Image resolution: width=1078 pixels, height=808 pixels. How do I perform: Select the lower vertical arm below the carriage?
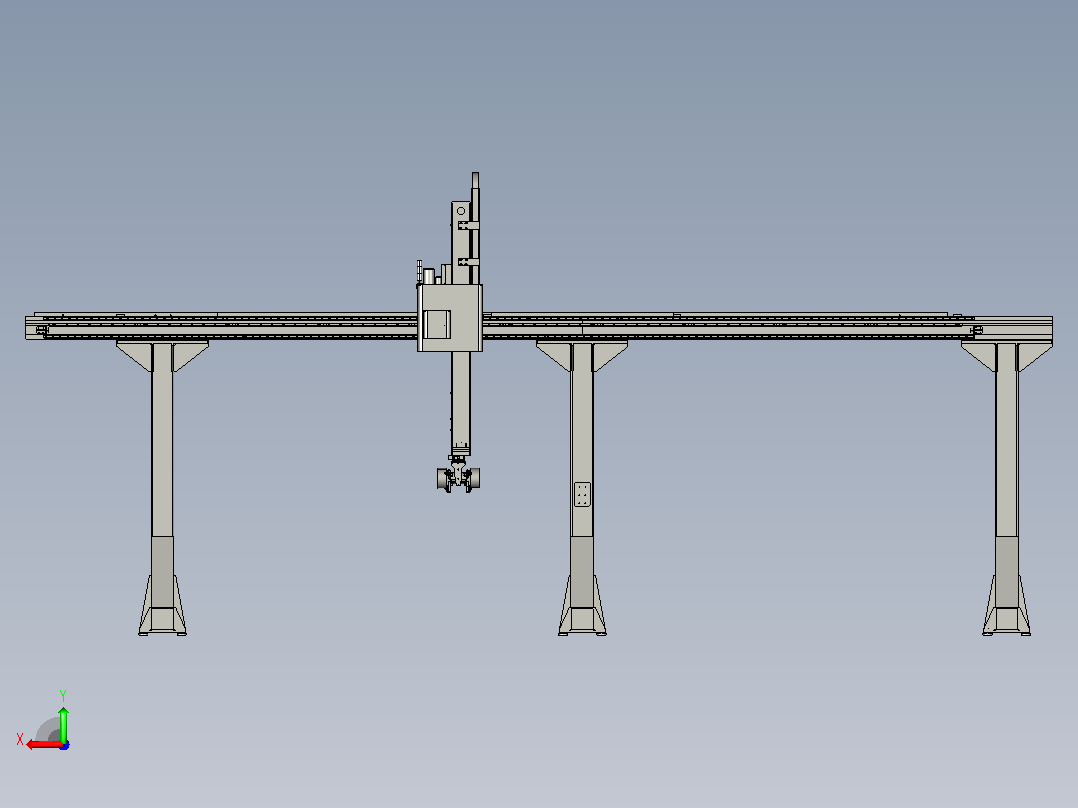461,403
